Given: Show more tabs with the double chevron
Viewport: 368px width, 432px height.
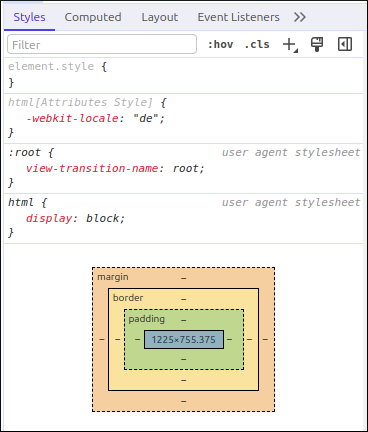Looking at the screenshot, I should pos(300,17).
